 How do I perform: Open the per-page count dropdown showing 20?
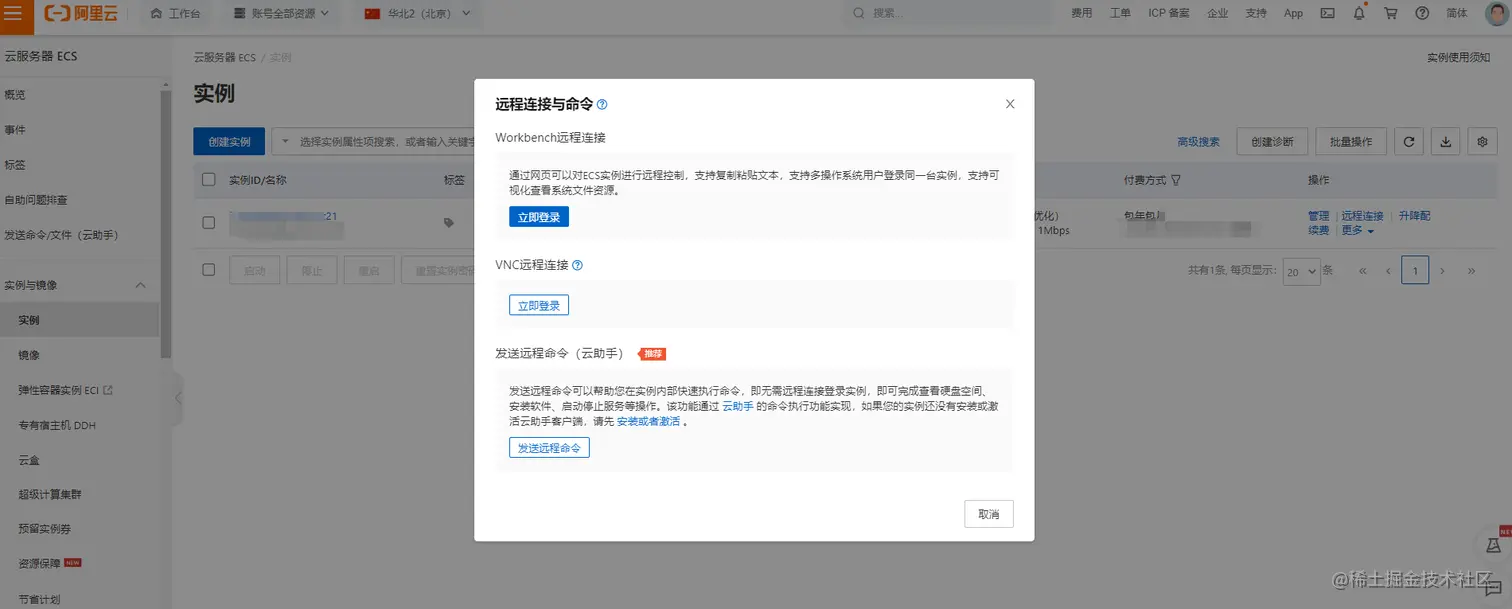1301,271
